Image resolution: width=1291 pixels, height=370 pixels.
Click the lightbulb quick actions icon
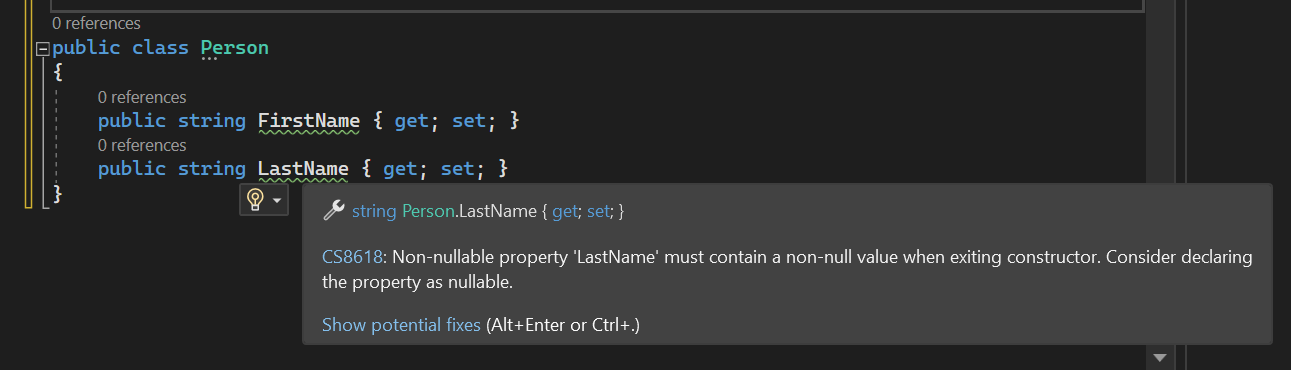coord(255,200)
